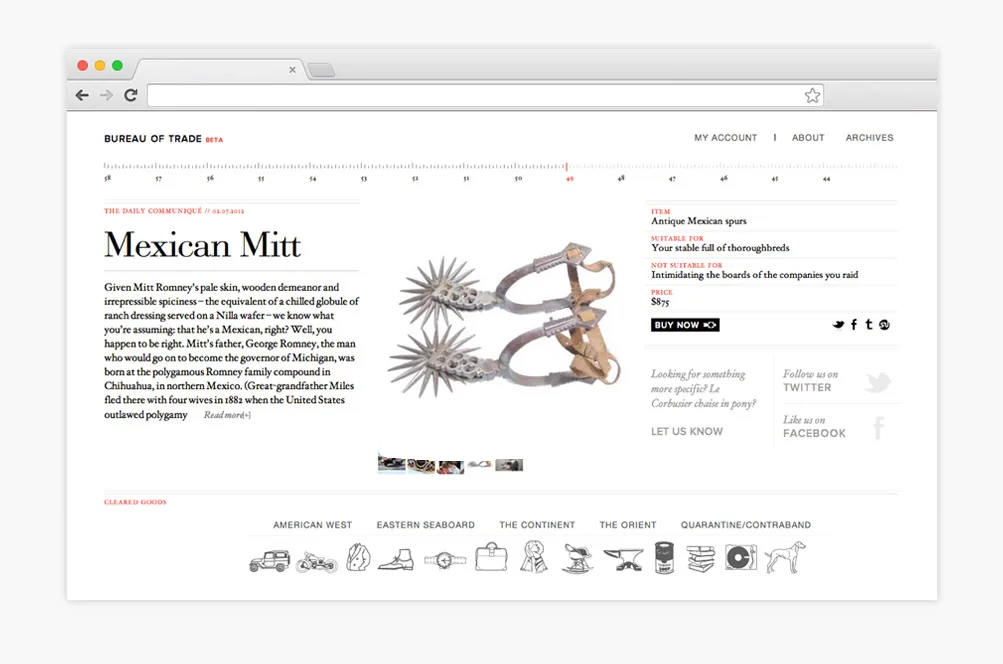Go to the About page
Screen dimensions: 1003x664
(x=809, y=138)
